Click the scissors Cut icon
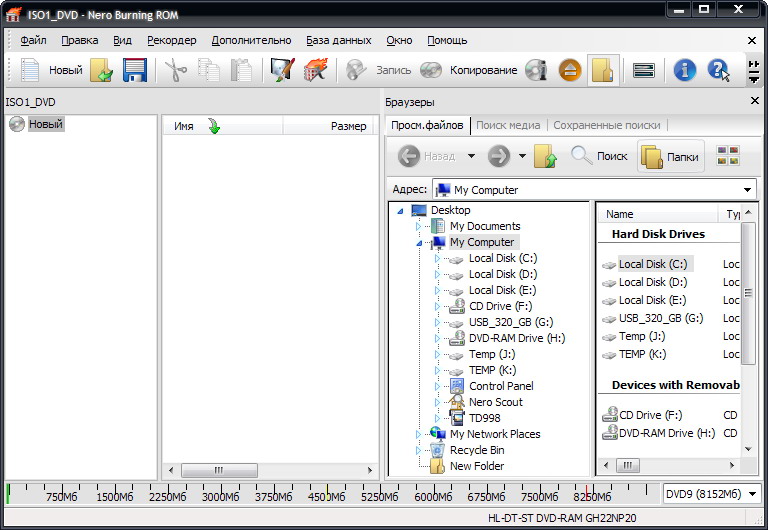Image resolution: width=768 pixels, height=530 pixels. [176, 70]
